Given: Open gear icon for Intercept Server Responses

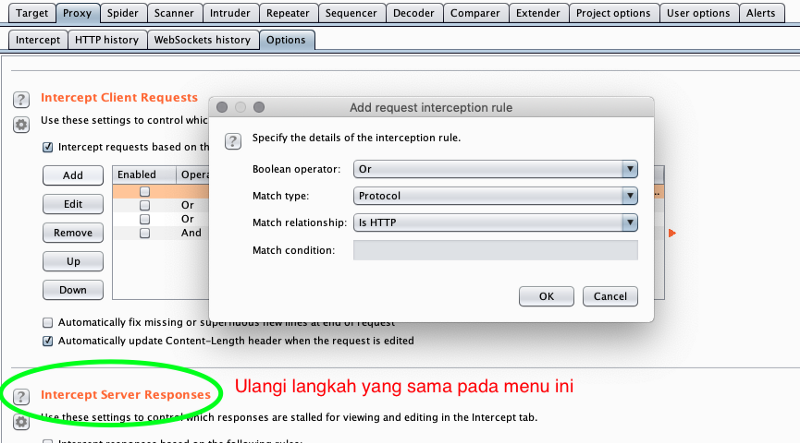Looking at the screenshot, I should pos(21,422).
